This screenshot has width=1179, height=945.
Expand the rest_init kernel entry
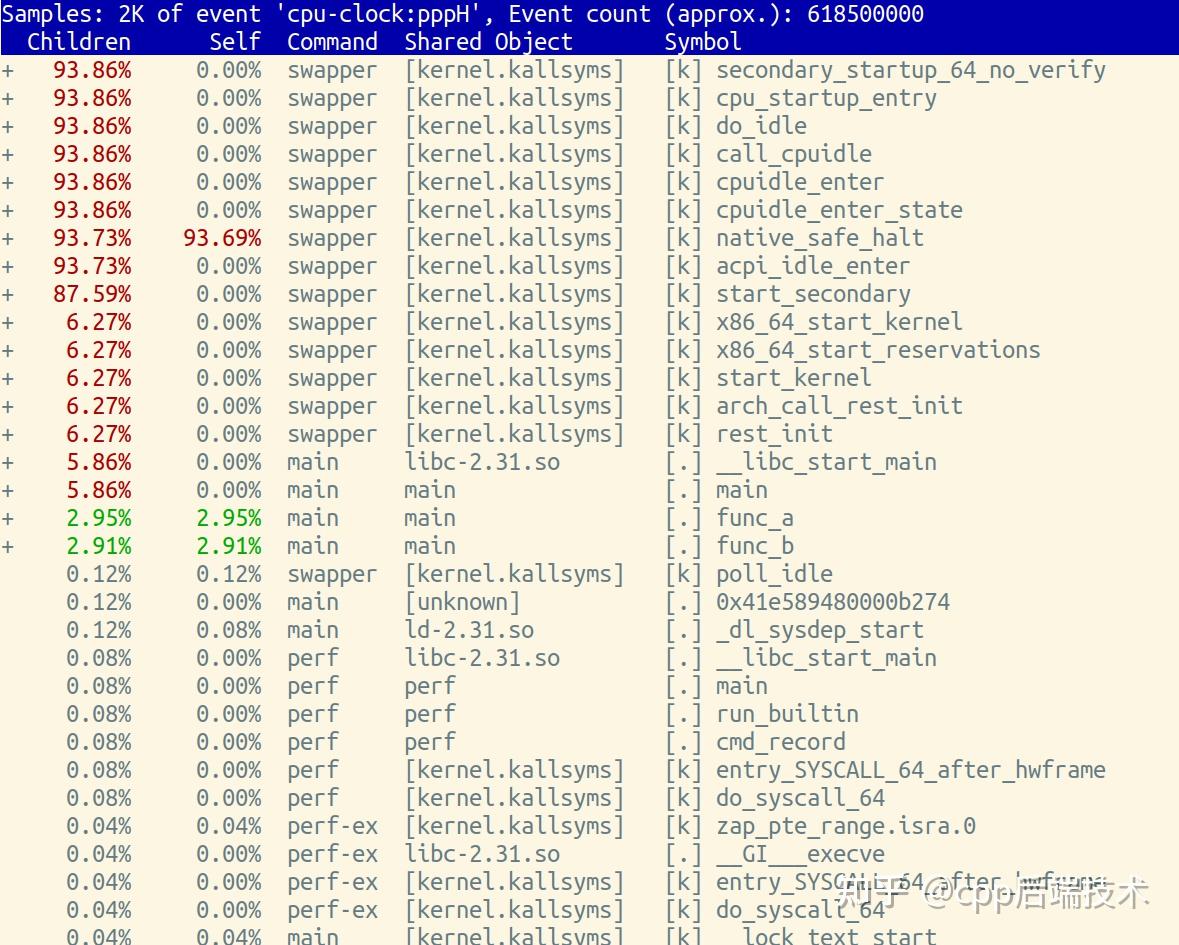pyautogui.click(x=8, y=434)
